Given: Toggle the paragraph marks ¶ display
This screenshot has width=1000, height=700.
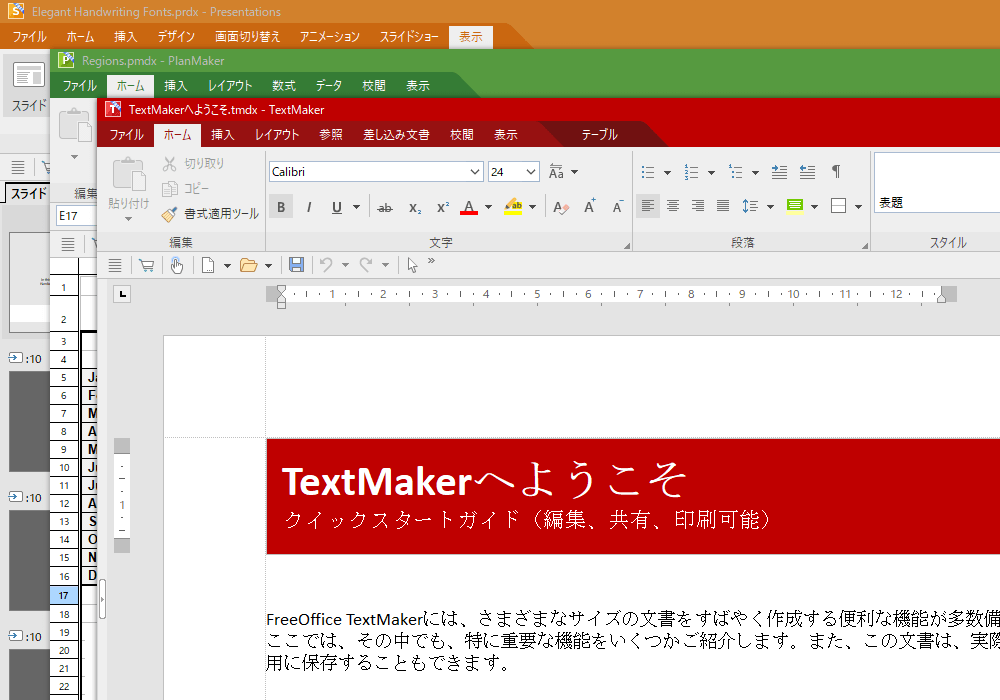Looking at the screenshot, I should click(836, 172).
